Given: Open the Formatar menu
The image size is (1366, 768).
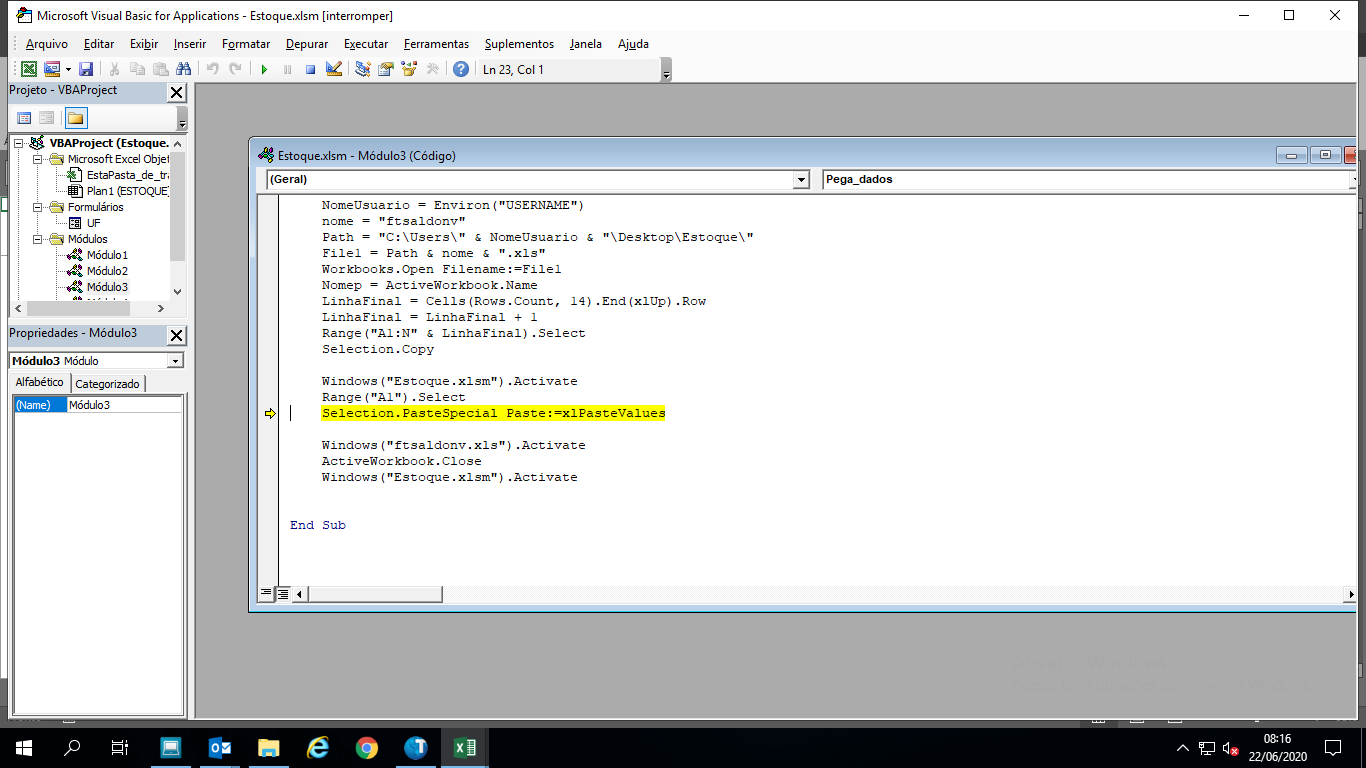Looking at the screenshot, I should click(246, 44).
